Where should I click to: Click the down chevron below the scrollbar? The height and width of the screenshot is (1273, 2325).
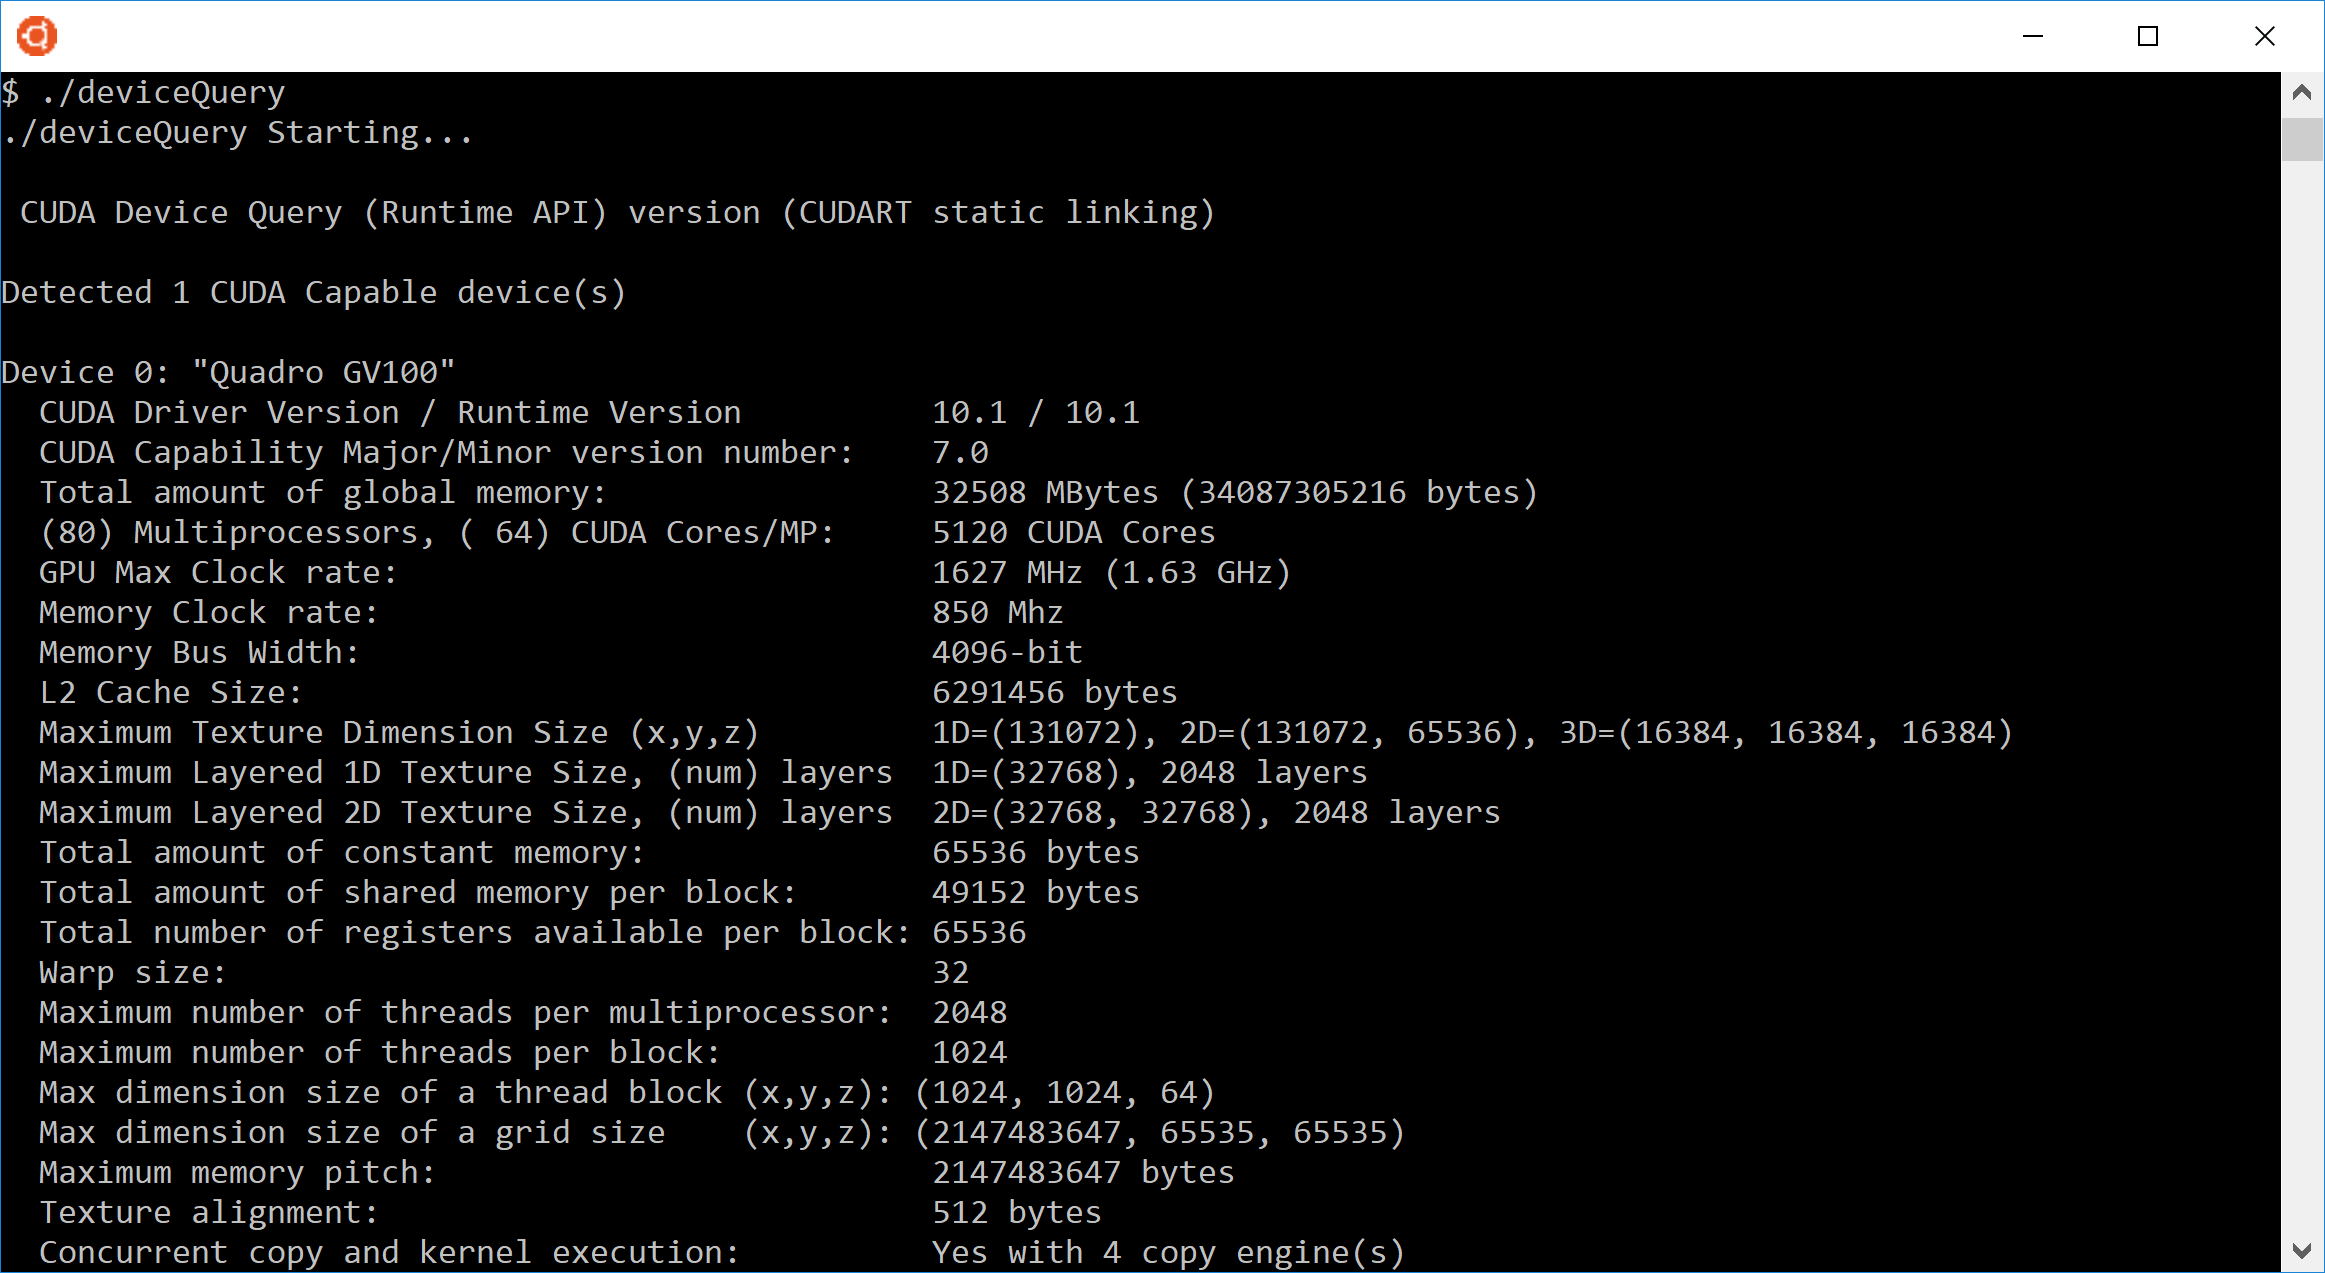tap(2303, 1249)
